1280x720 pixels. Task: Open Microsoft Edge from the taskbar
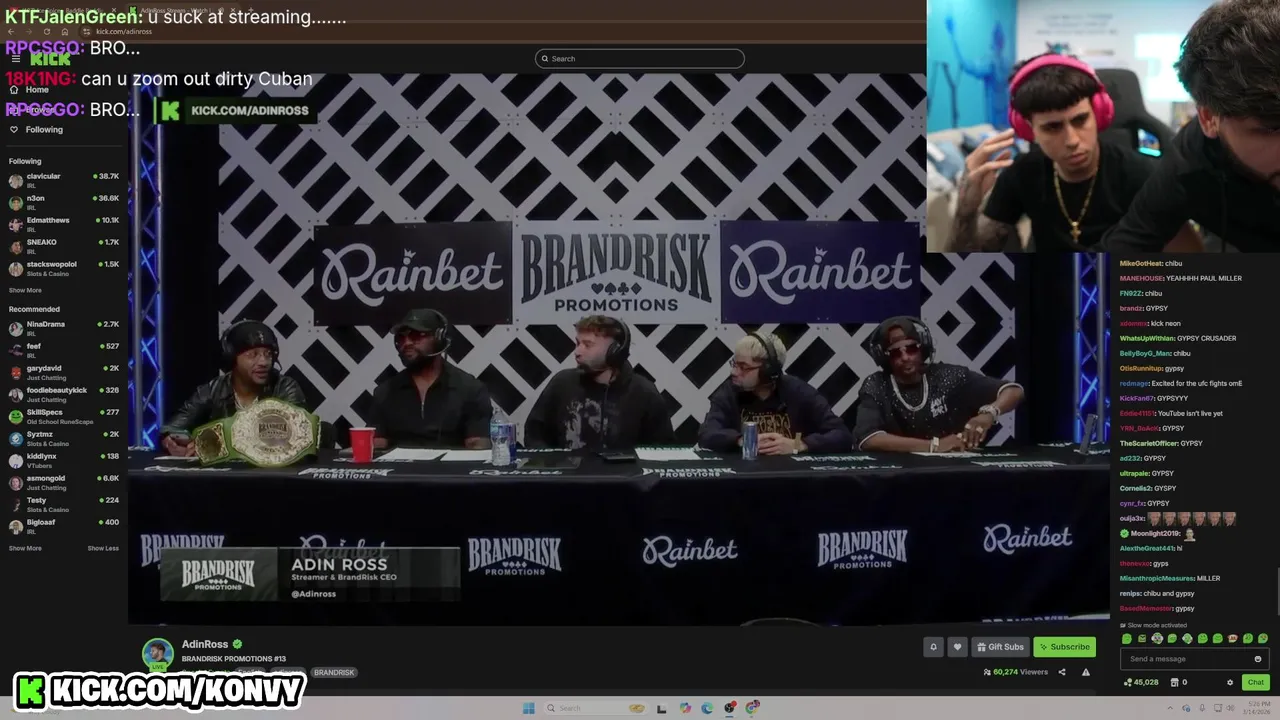click(707, 708)
